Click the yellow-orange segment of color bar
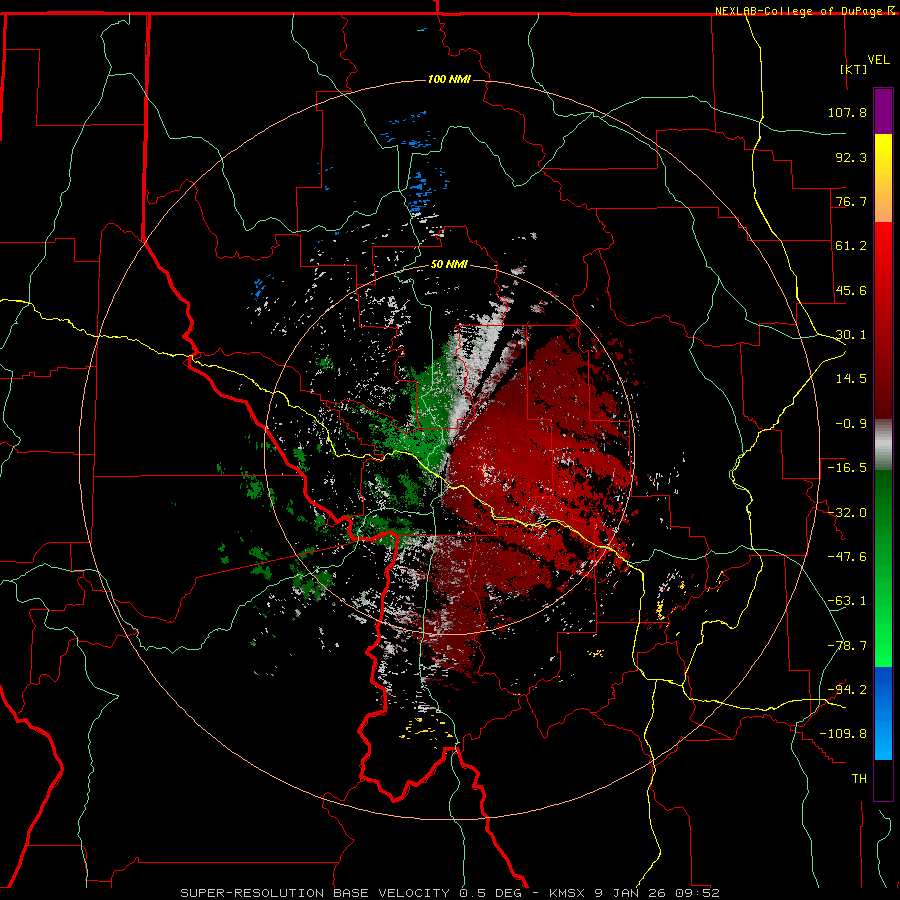The width and height of the screenshot is (900, 900). pos(883,178)
